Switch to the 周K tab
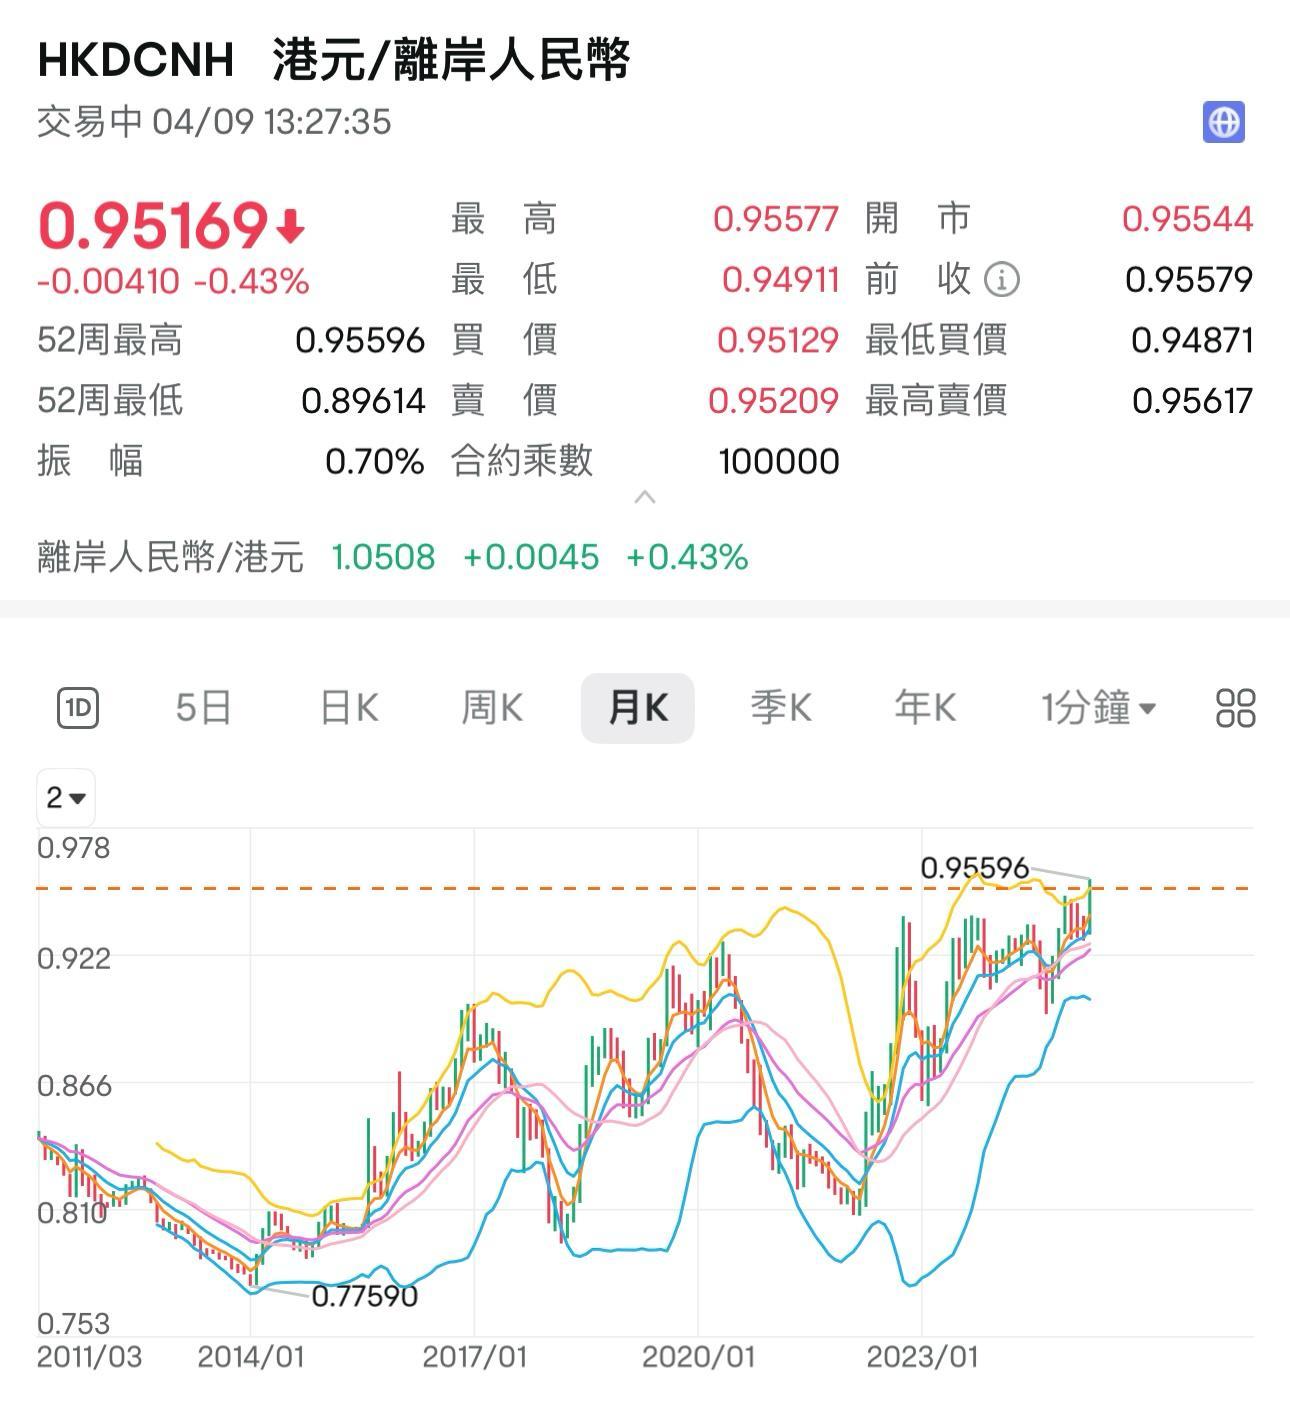The width and height of the screenshot is (1290, 1408). [492, 707]
